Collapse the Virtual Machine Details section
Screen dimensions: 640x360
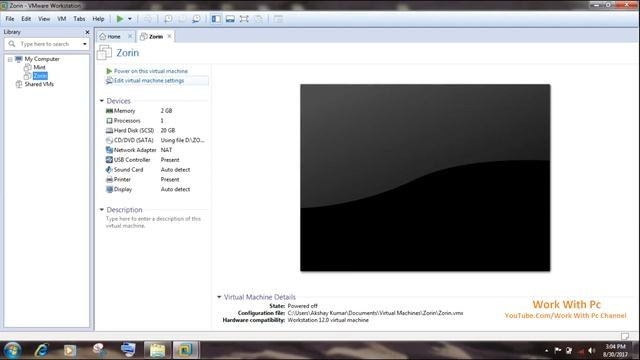point(219,297)
